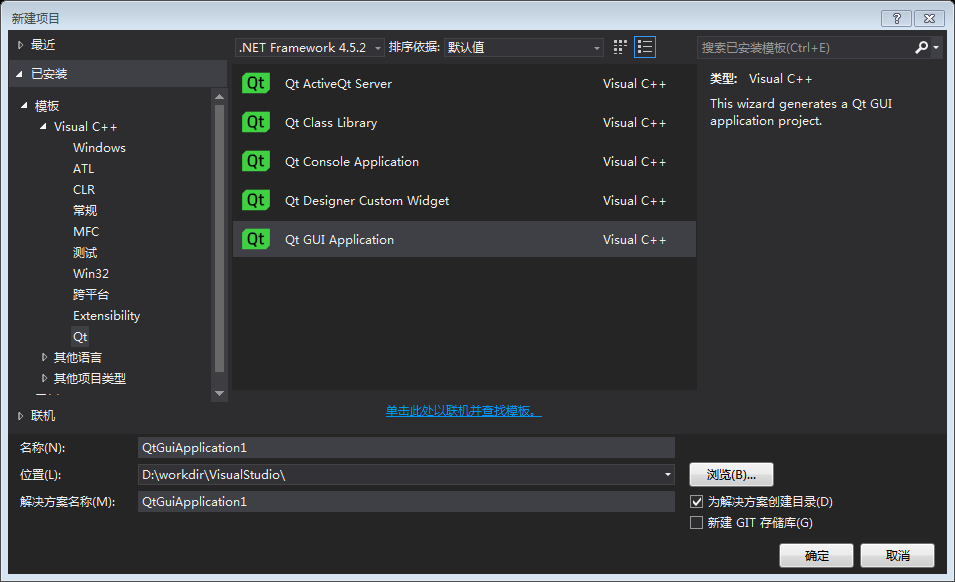Screen dimensions: 955x582
Task: Select Extensibility template category
Action: click(107, 316)
